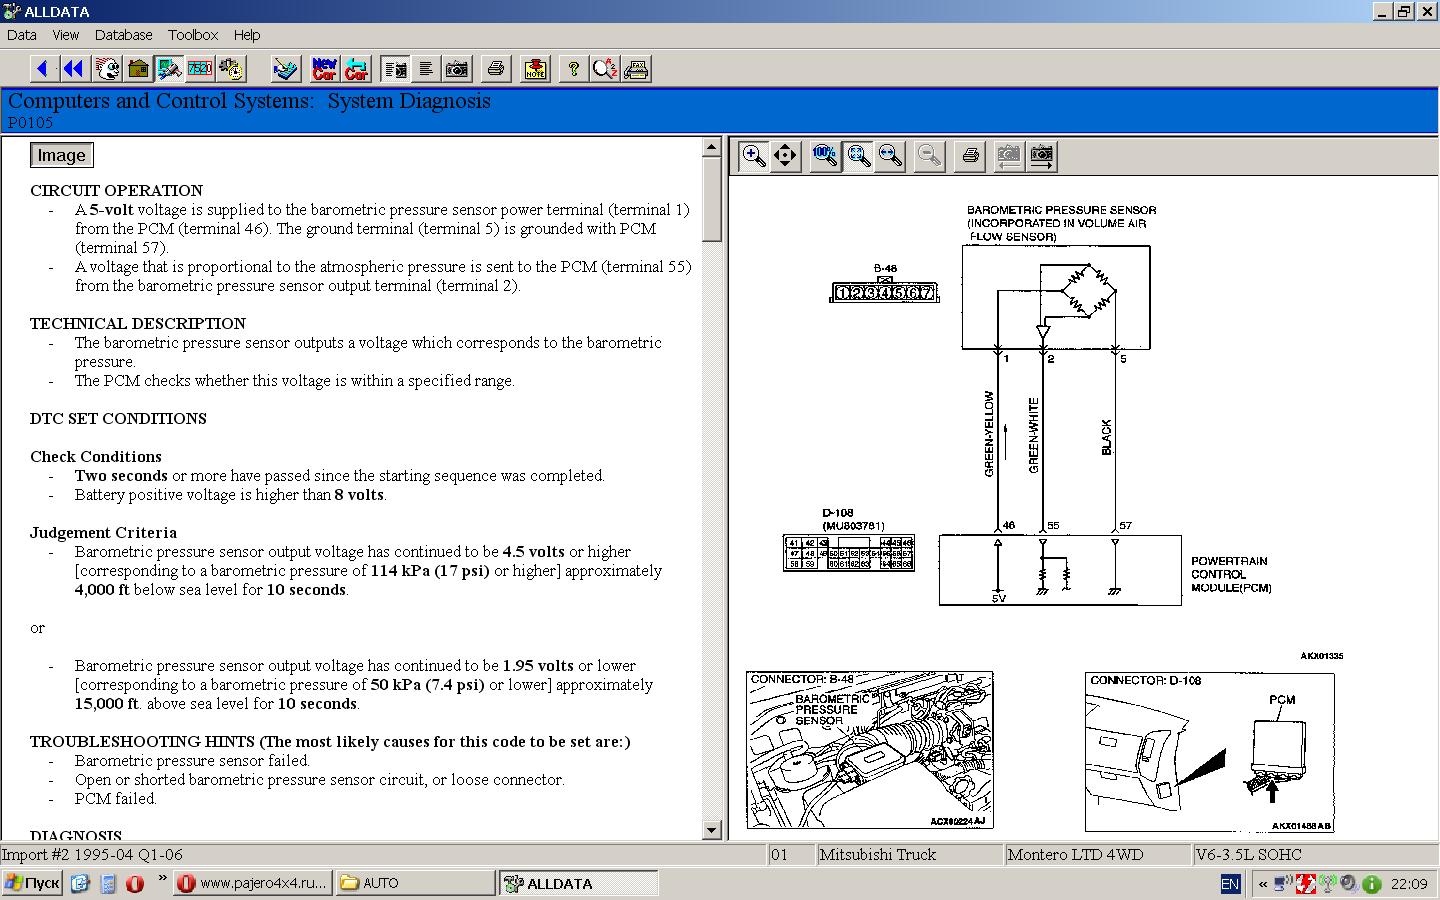Click the Пуск start button
1440x900 pixels.
tap(32, 883)
